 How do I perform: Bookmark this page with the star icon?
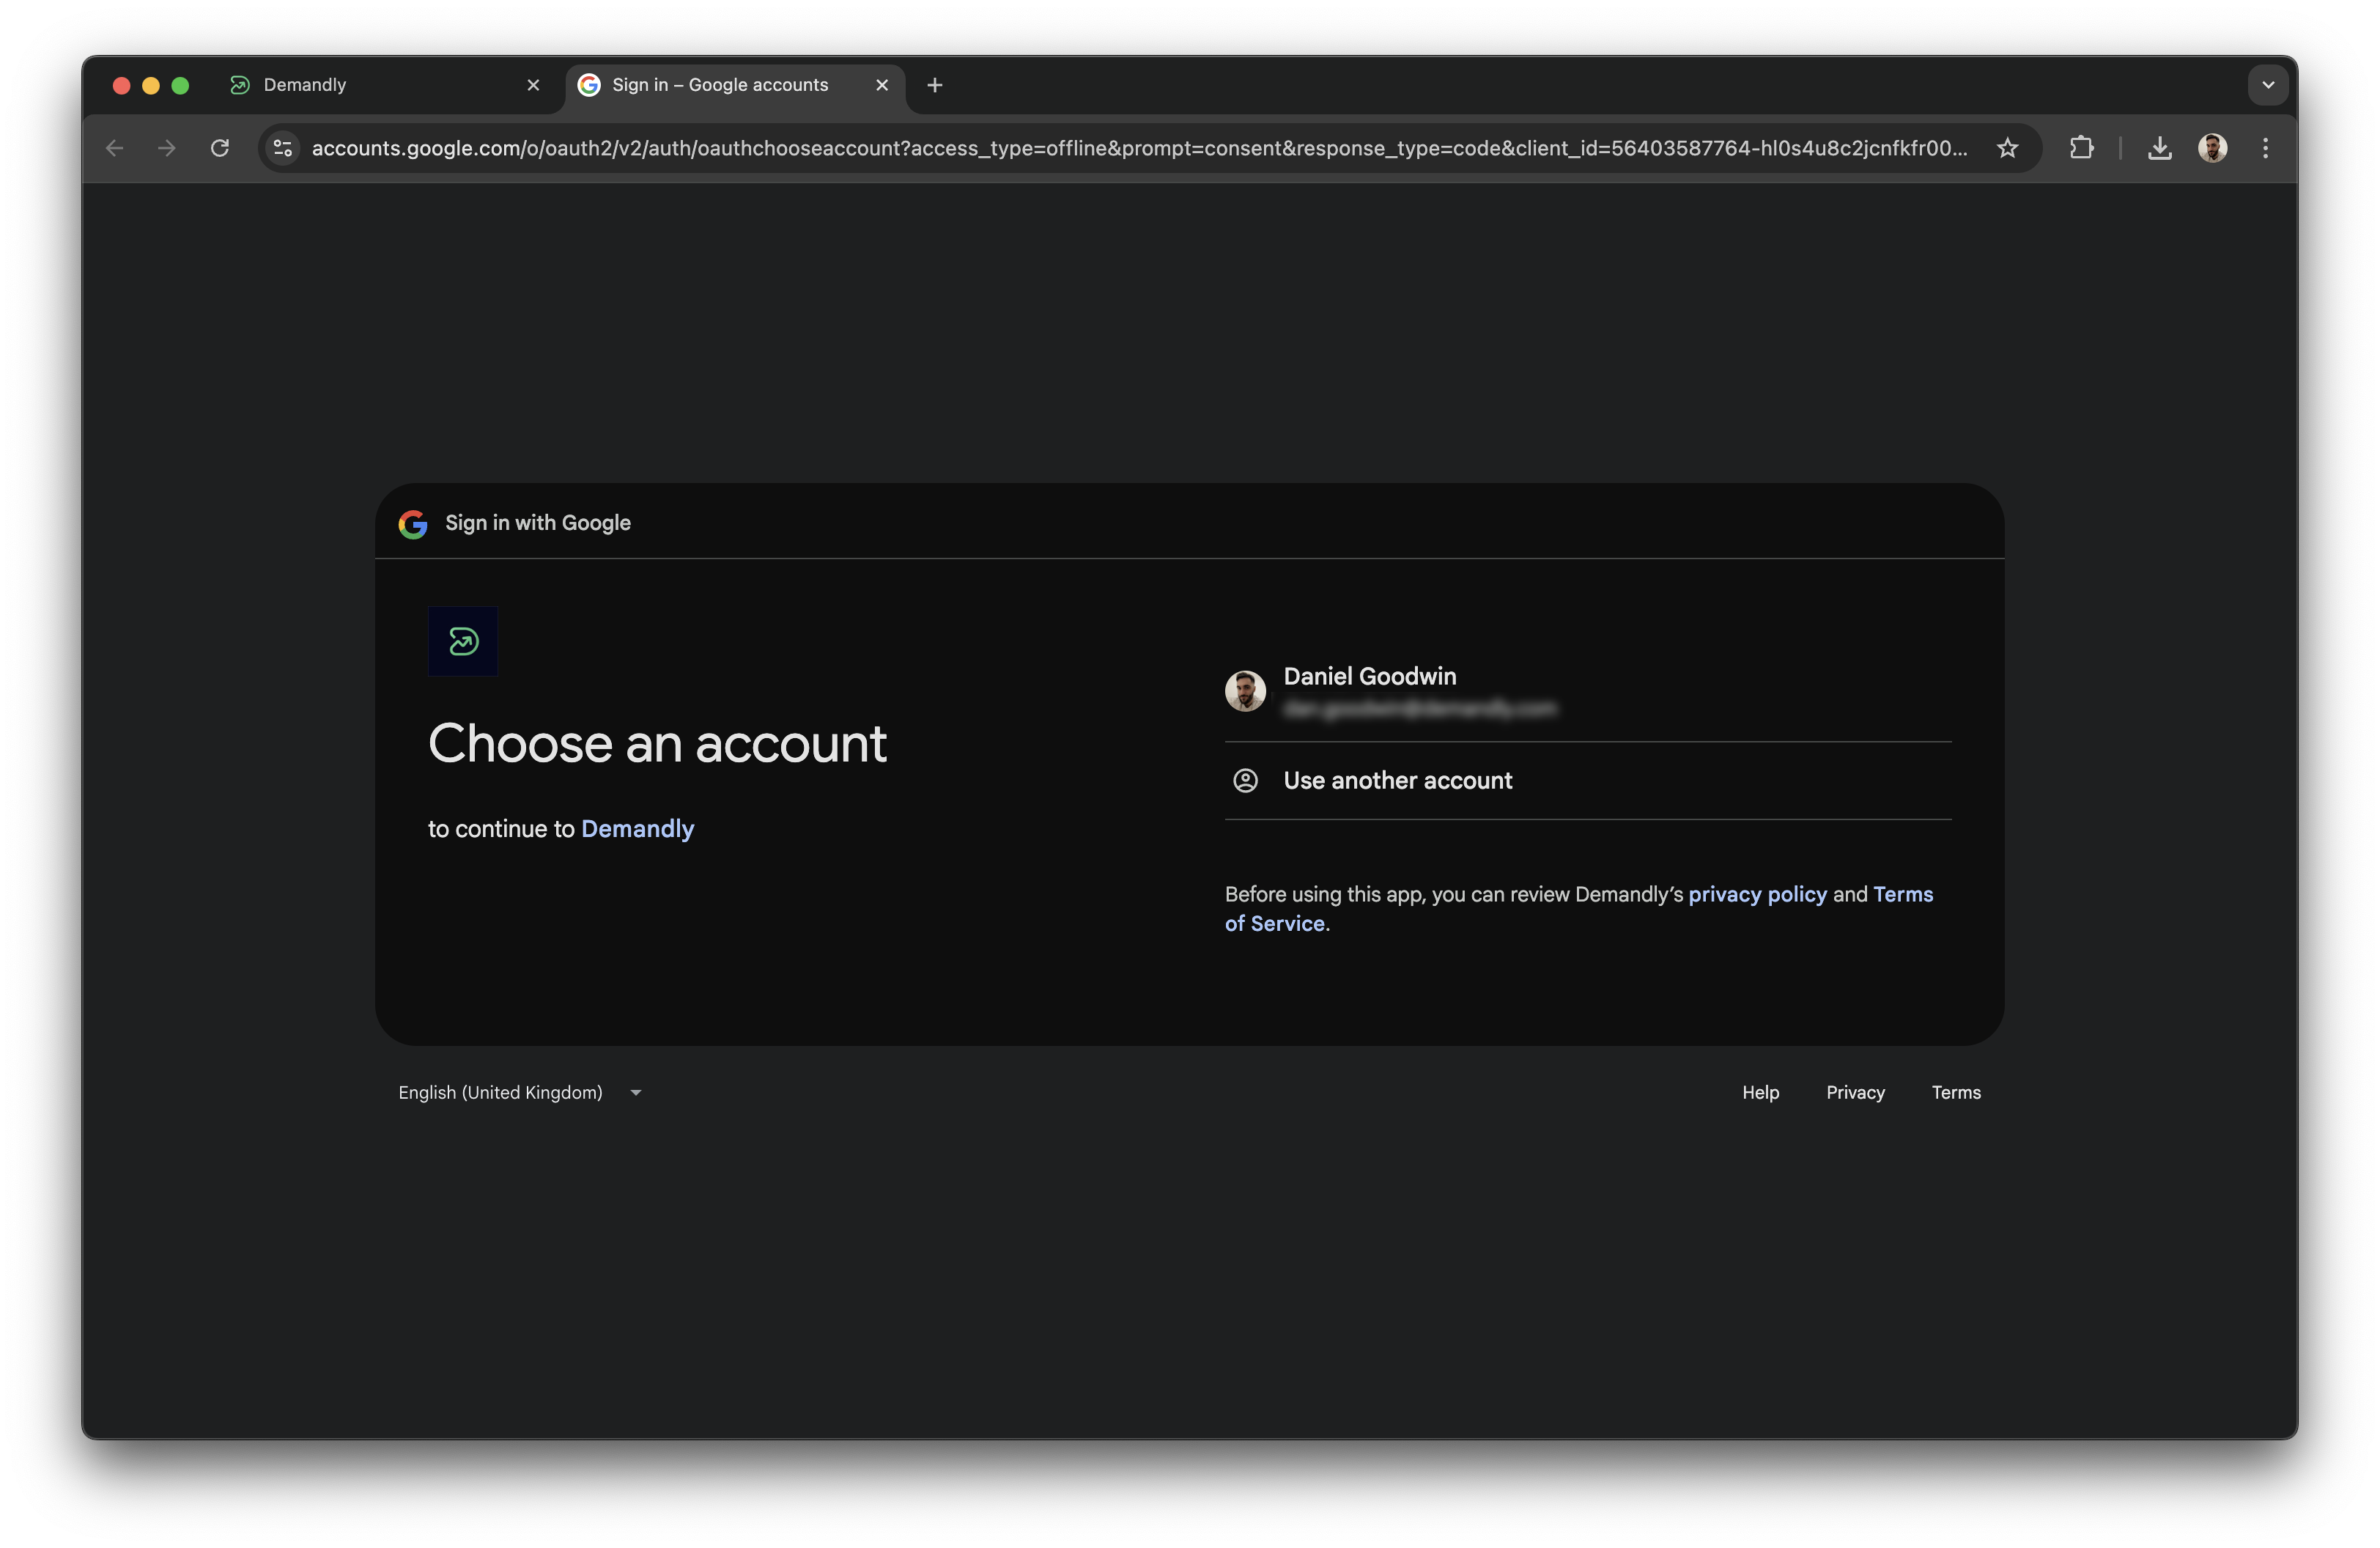2007,147
